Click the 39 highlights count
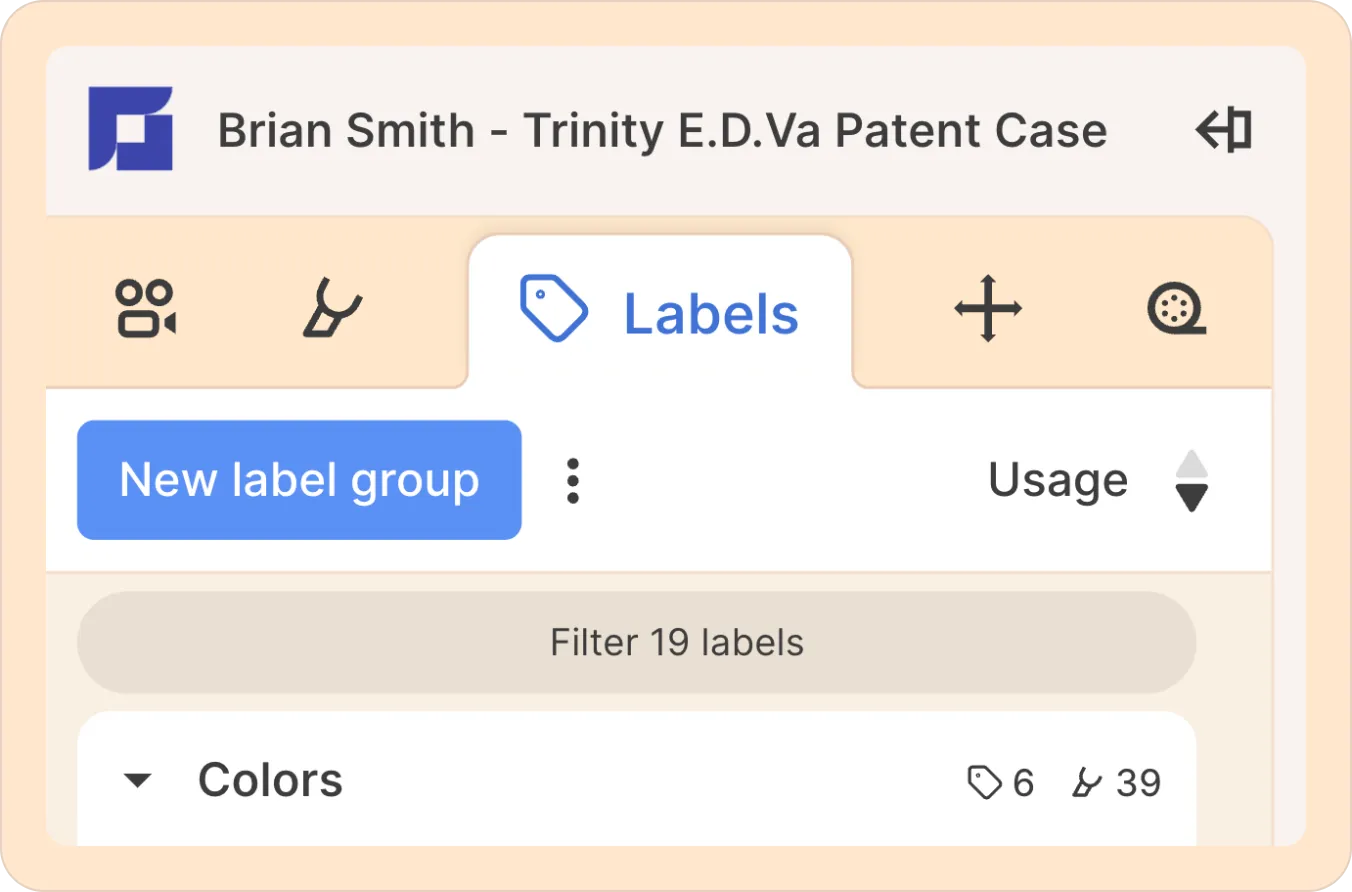The height and width of the screenshot is (892, 1352). point(1138,783)
